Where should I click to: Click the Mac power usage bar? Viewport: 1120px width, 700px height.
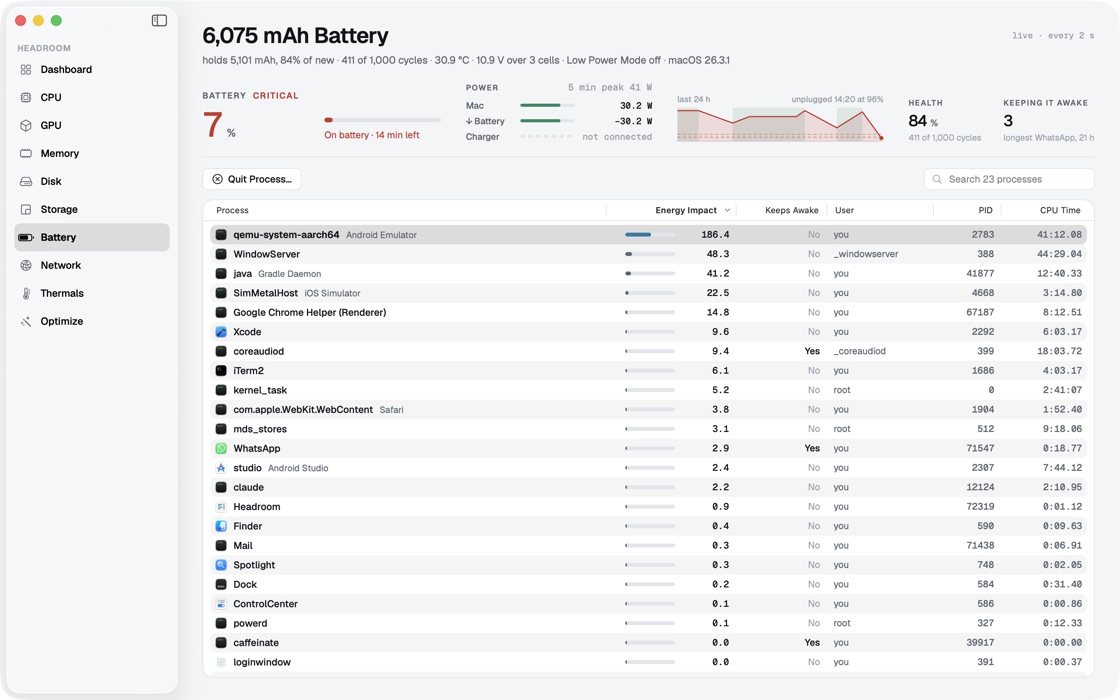tap(547, 106)
